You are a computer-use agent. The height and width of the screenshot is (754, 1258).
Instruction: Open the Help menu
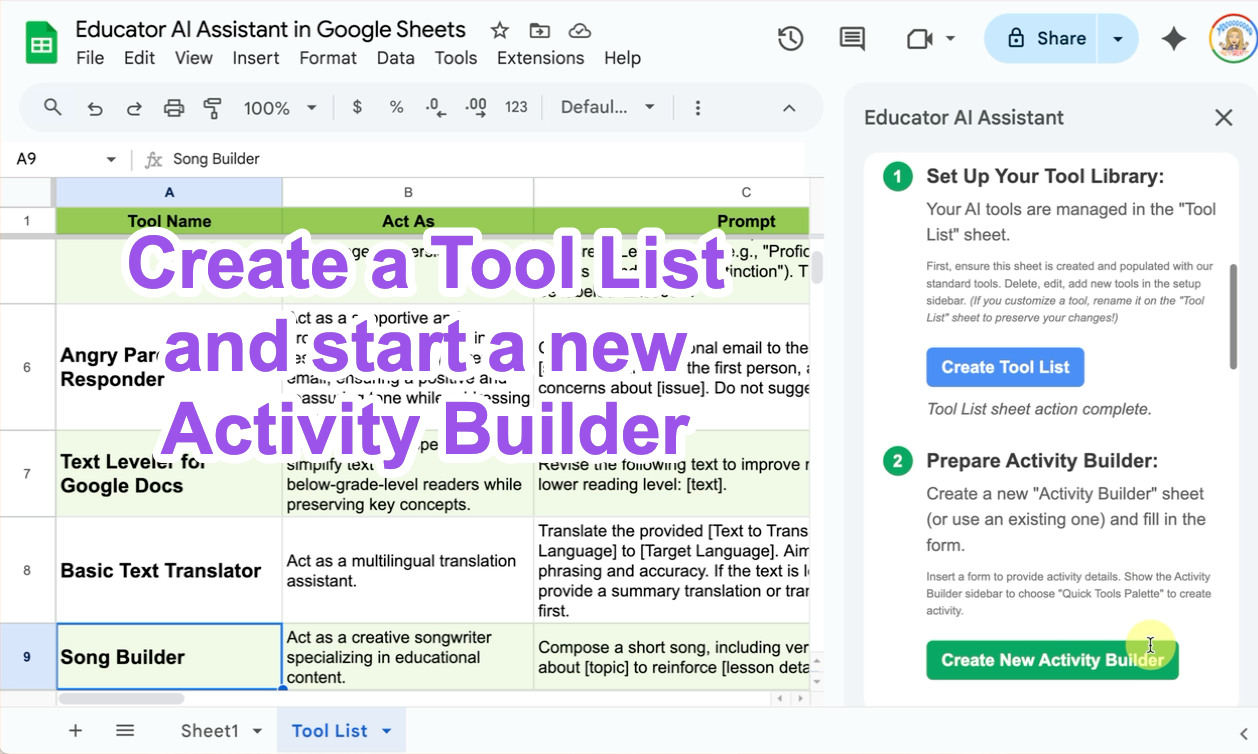[622, 58]
